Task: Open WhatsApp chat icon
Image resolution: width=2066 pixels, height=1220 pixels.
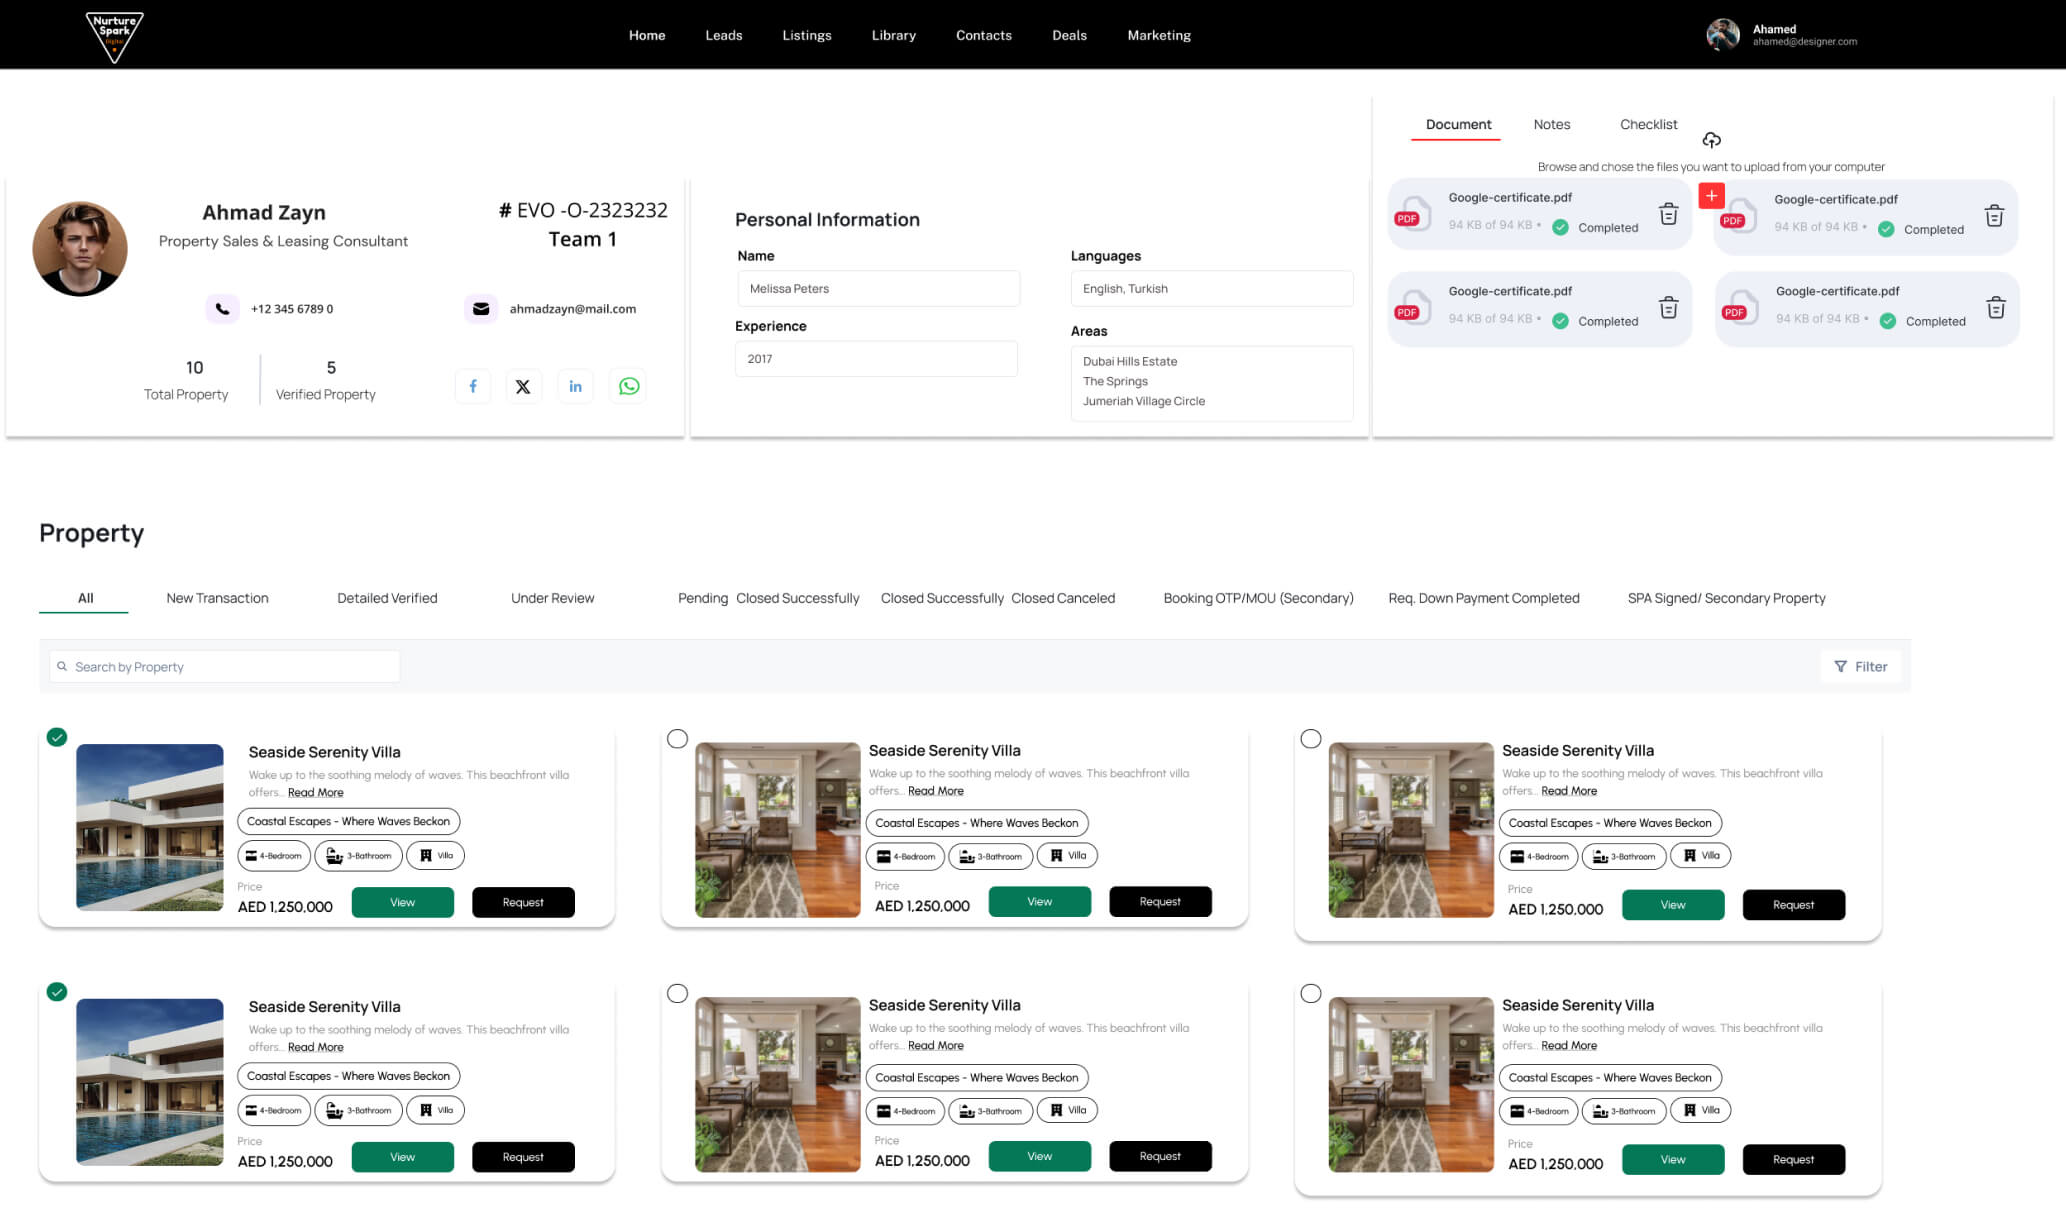Action: point(628,386)
